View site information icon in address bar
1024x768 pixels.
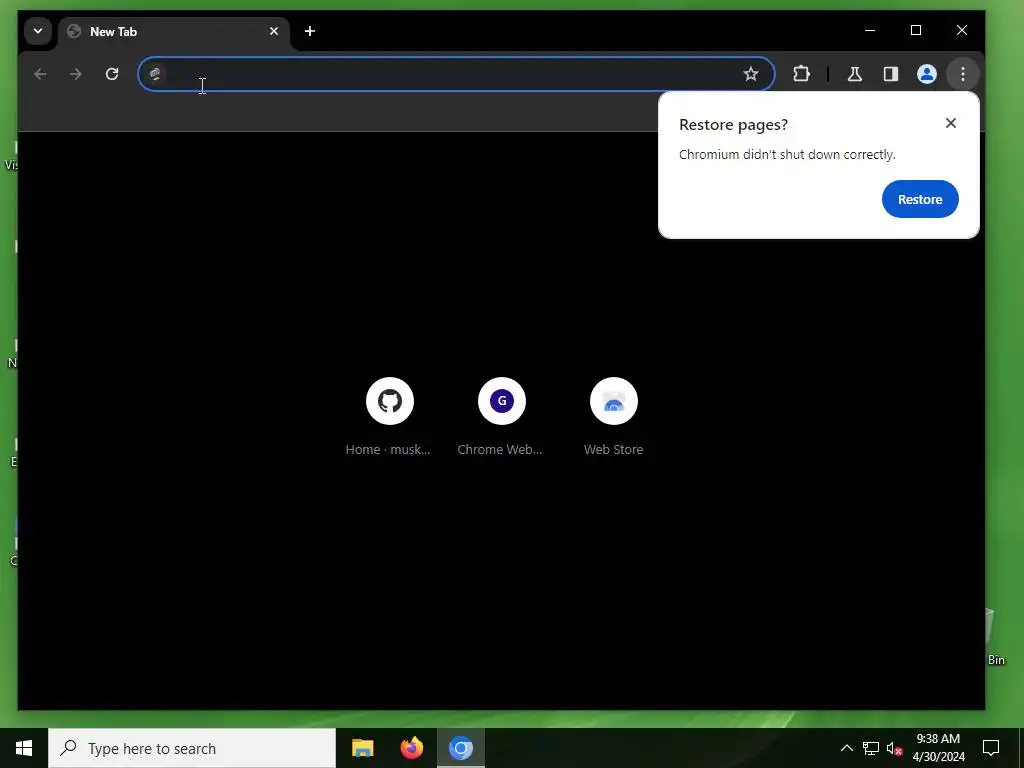click(x=155, y=74)
